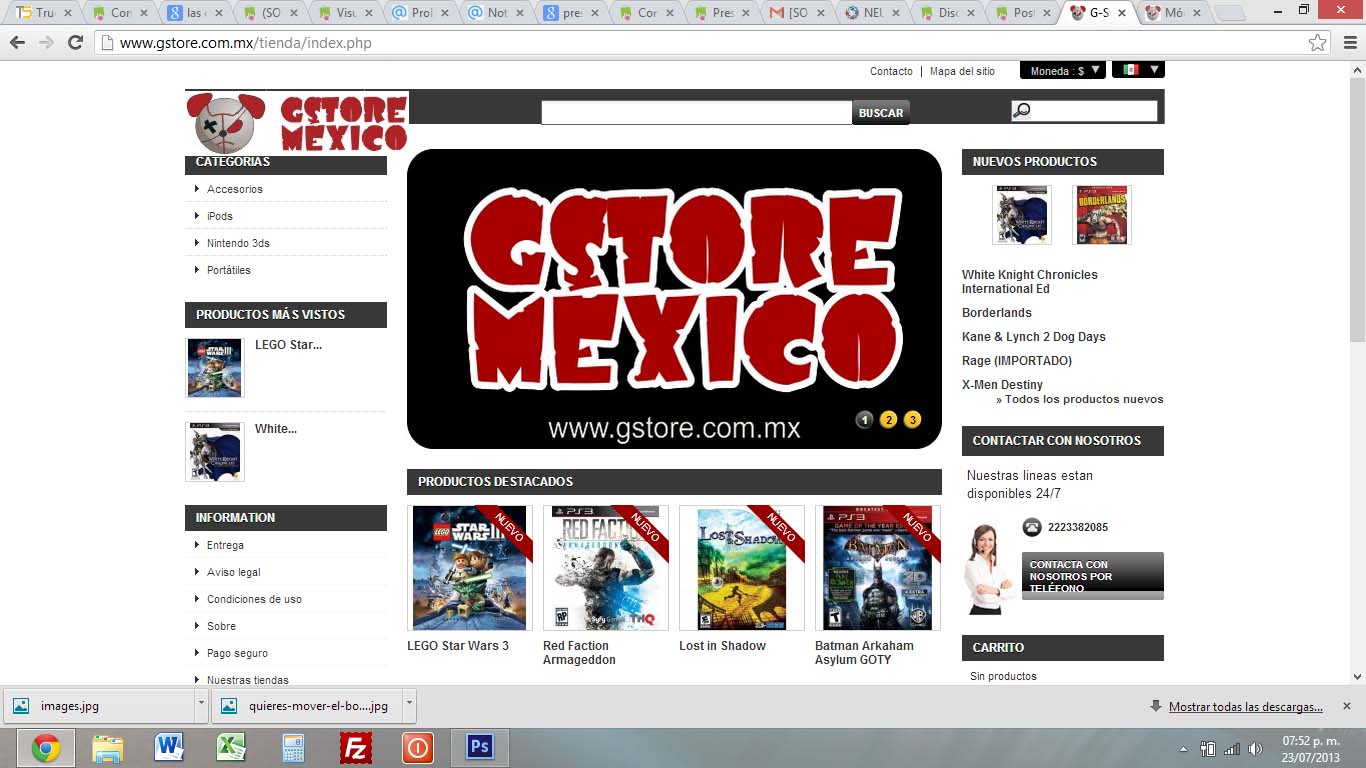Bookmark this page with the star icon
The image size is (1366, 768).
tap(1318, 43)
